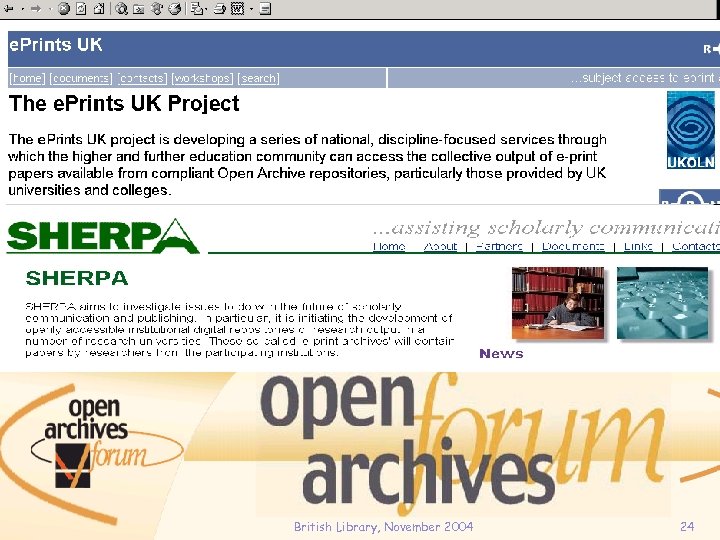This screenshot has height=540, width=720.
Task: Go to the Home page icon
Action: pyautogui.click(x=99, y=9)
